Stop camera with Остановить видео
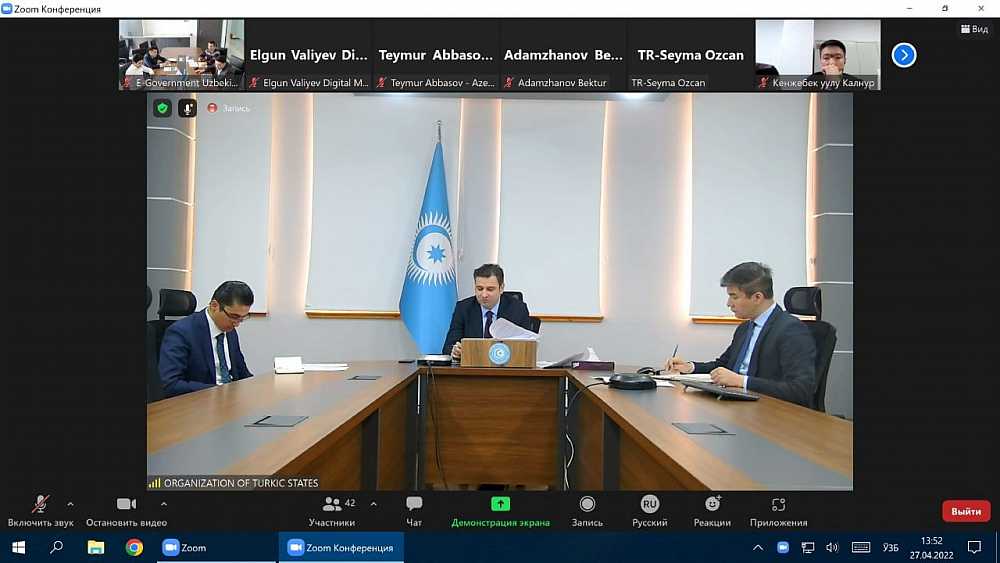 tap(126, 510)
